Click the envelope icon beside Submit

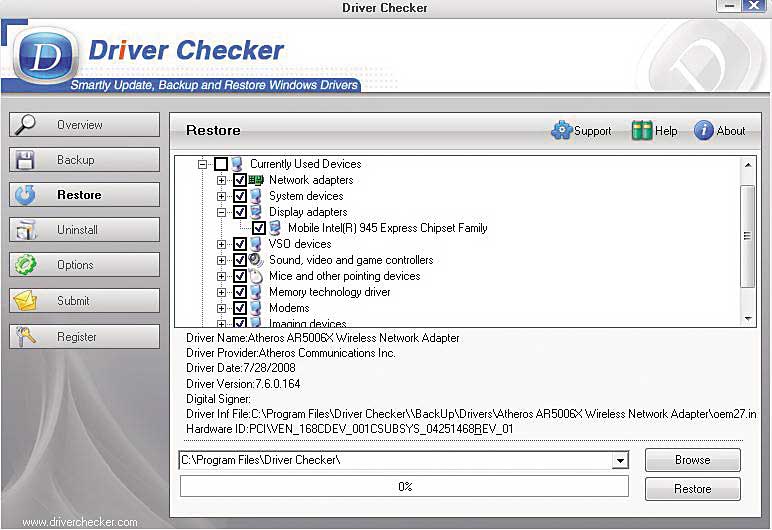point(25,300)
